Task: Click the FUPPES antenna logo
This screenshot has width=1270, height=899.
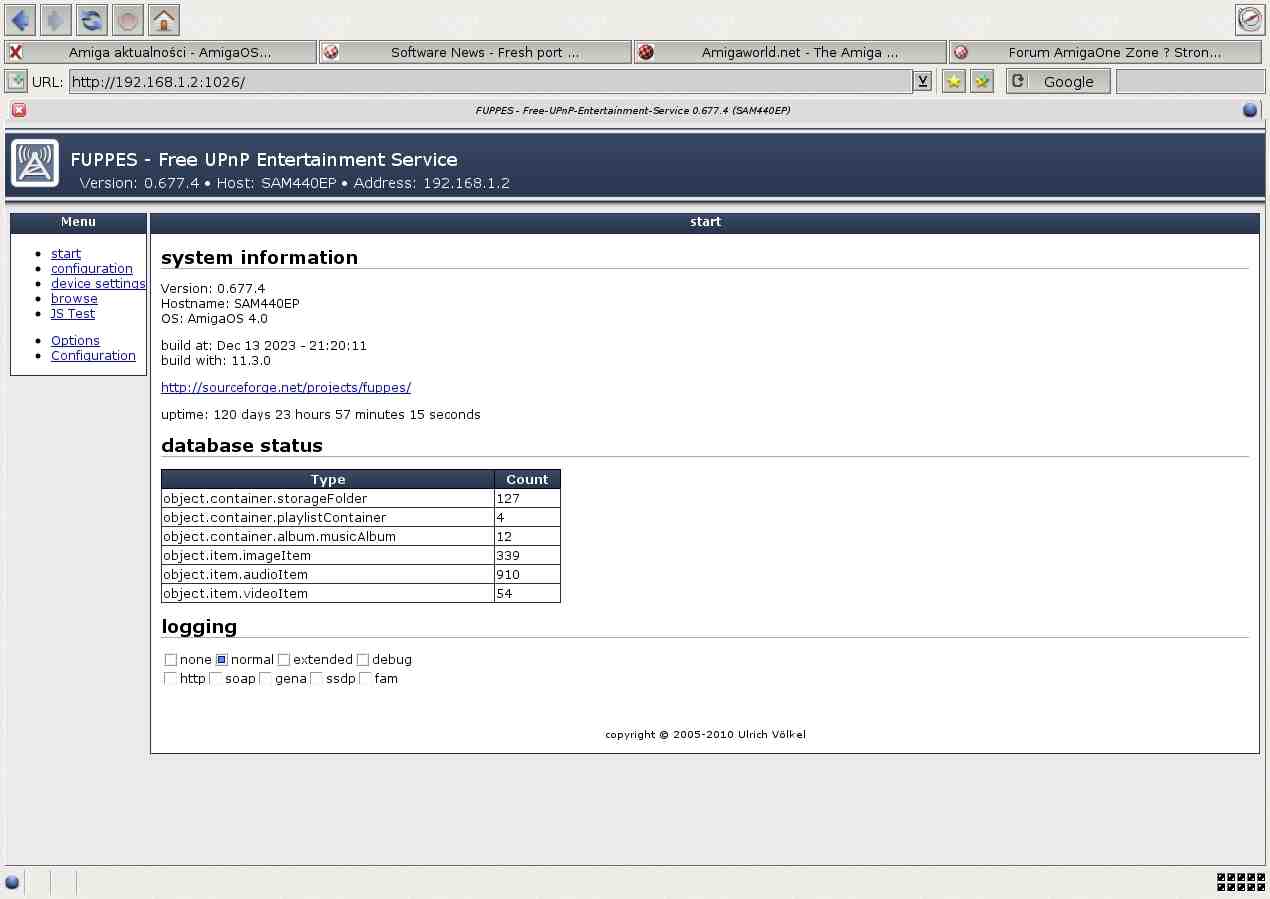Action: [35, 163]
